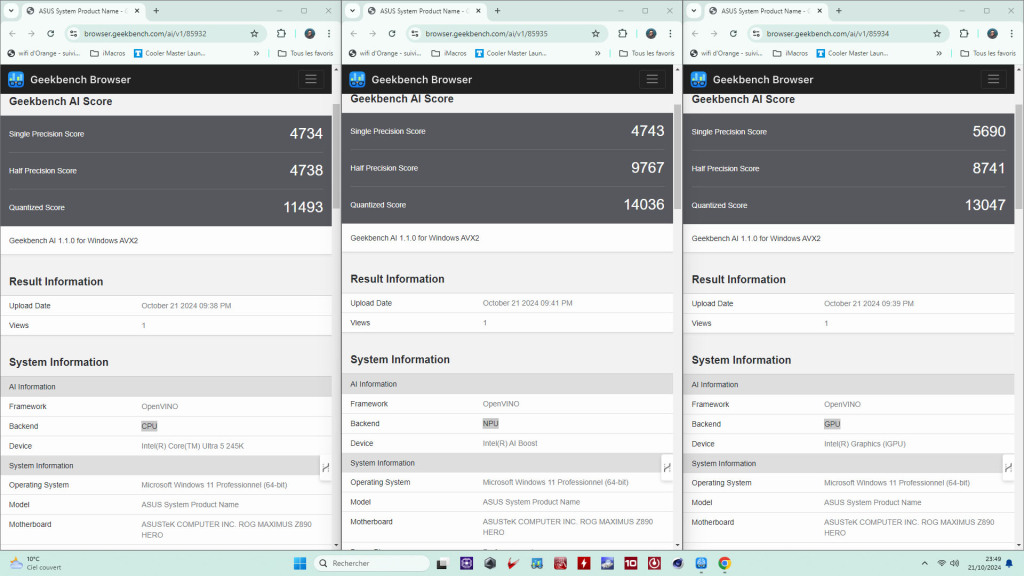
Task: Show hidden bookmarks in the right window
Action: point(939,54)
